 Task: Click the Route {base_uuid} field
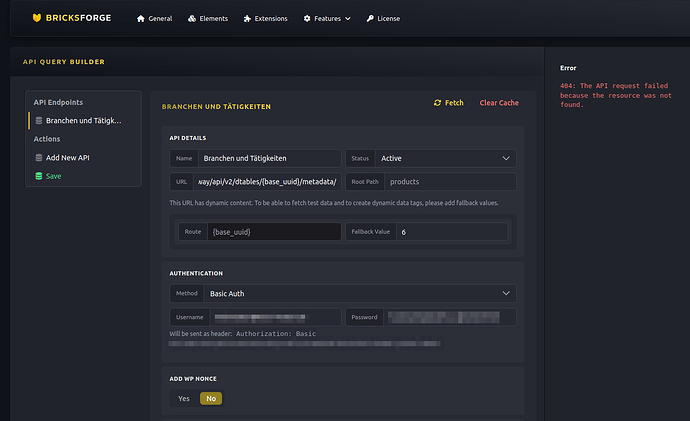coord(274,232)
